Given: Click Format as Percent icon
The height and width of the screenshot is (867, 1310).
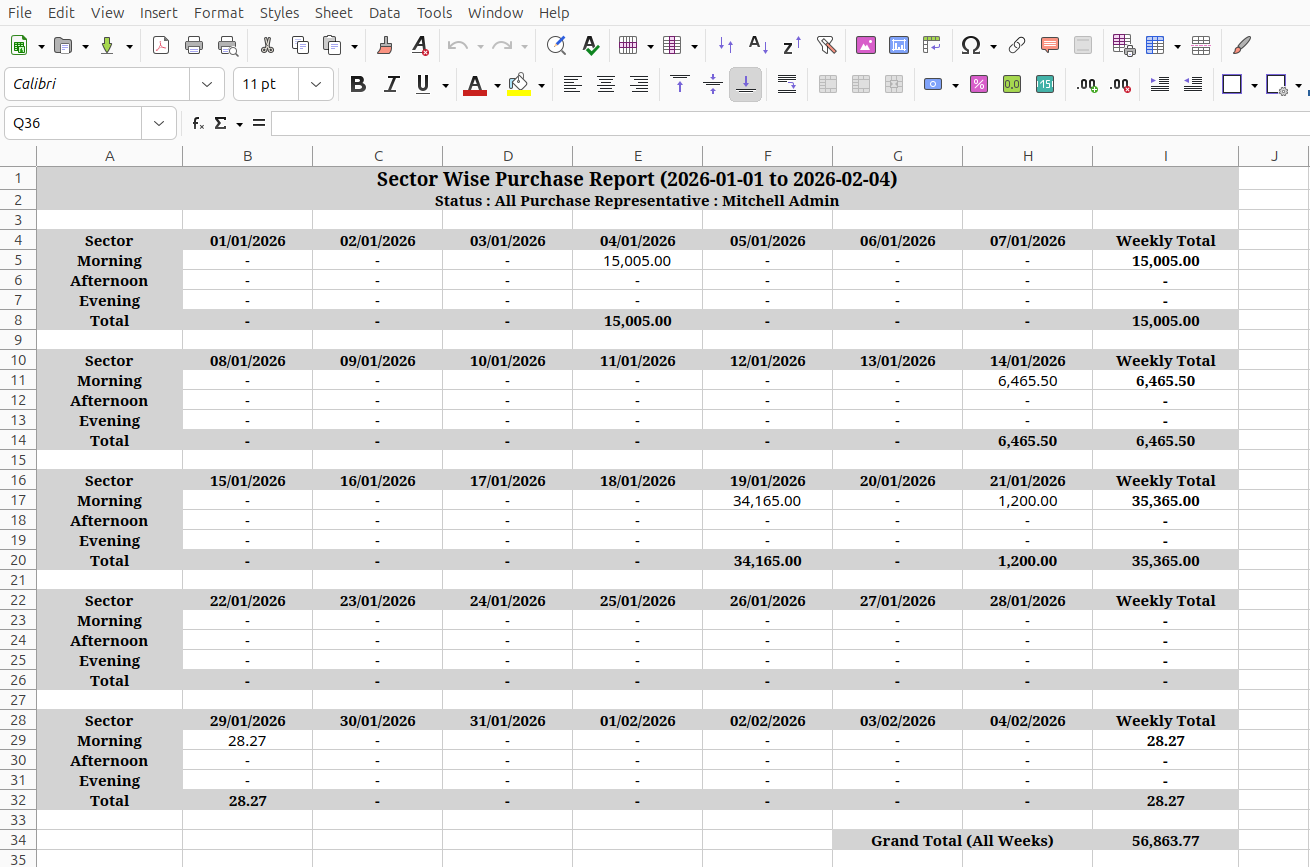Looking at the screenshot, I should 979,84.
